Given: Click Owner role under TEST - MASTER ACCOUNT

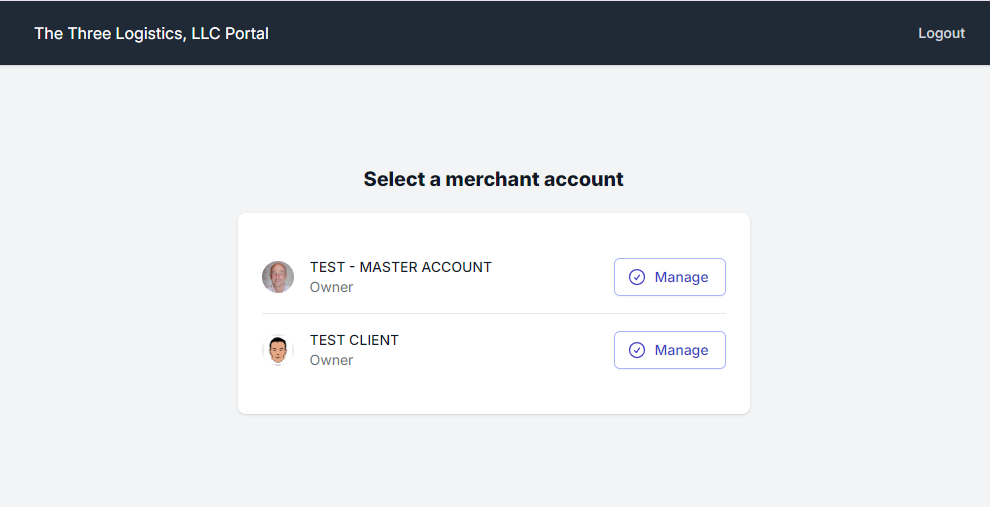Looking at the screenshot, I should (331, 287).
